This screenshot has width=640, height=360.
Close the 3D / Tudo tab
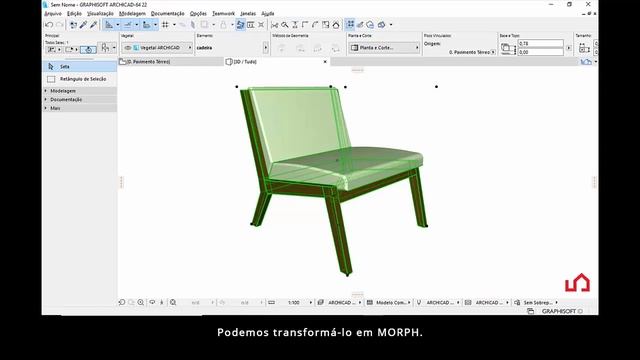click(x=325, y=62)
